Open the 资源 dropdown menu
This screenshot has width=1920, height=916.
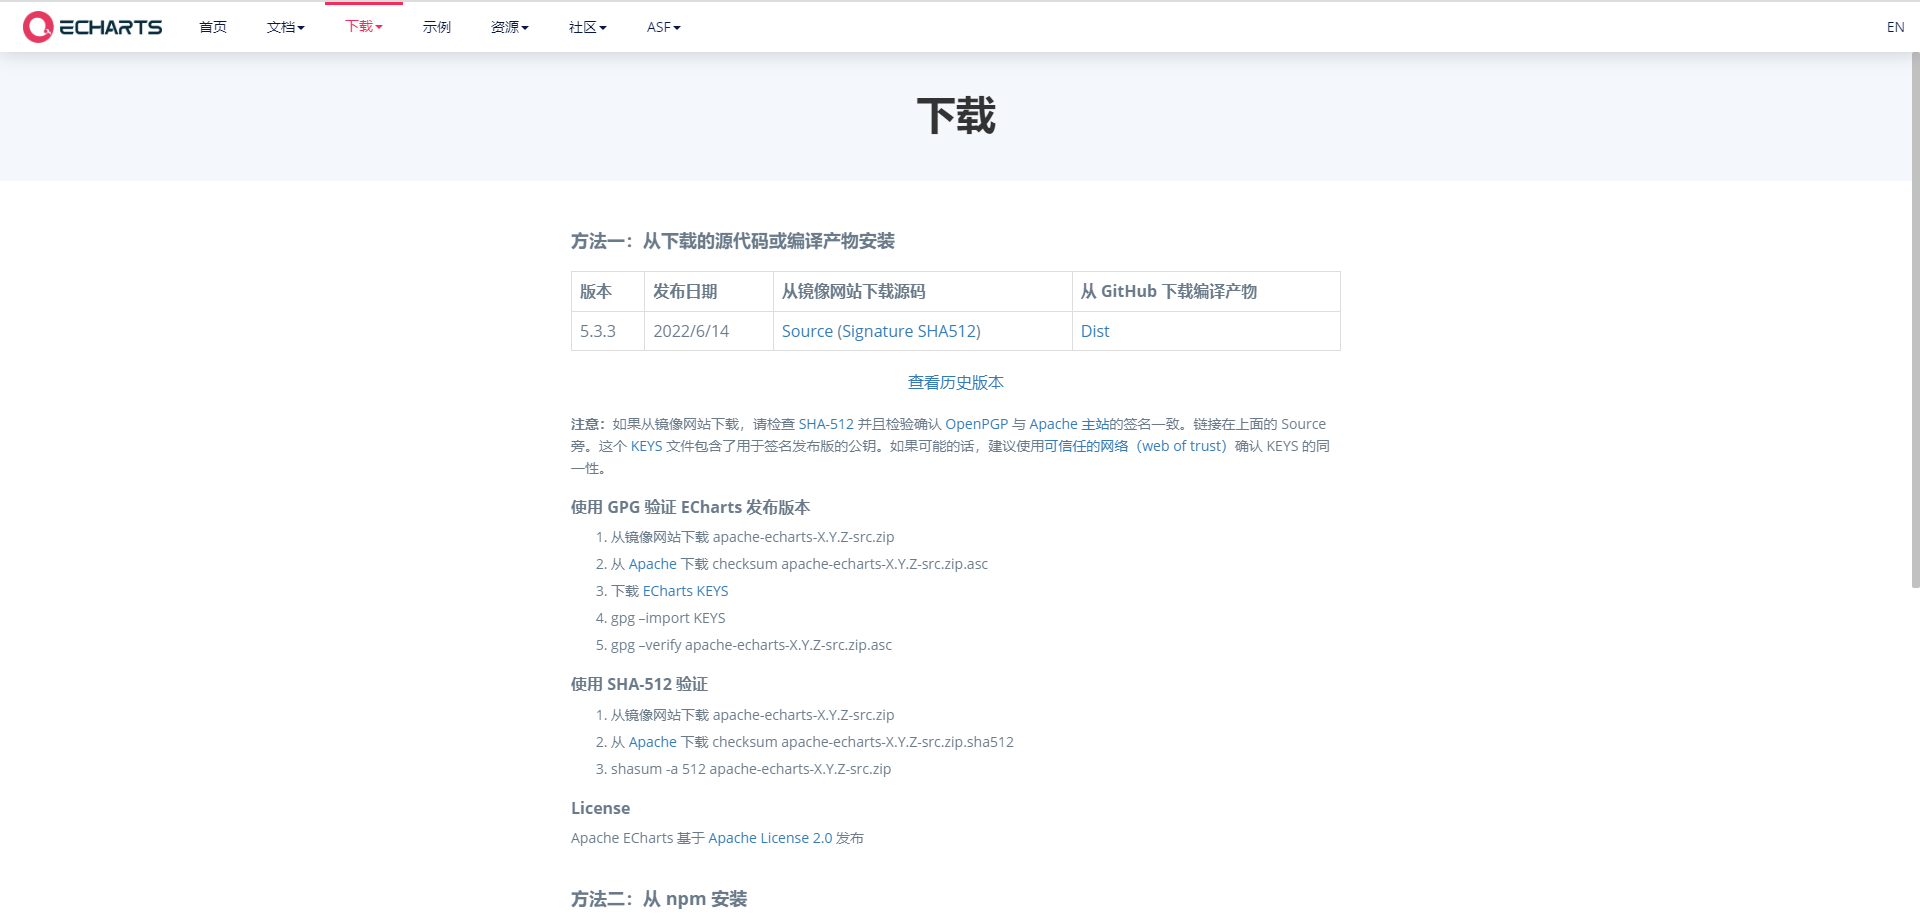(x=509, y=27)
